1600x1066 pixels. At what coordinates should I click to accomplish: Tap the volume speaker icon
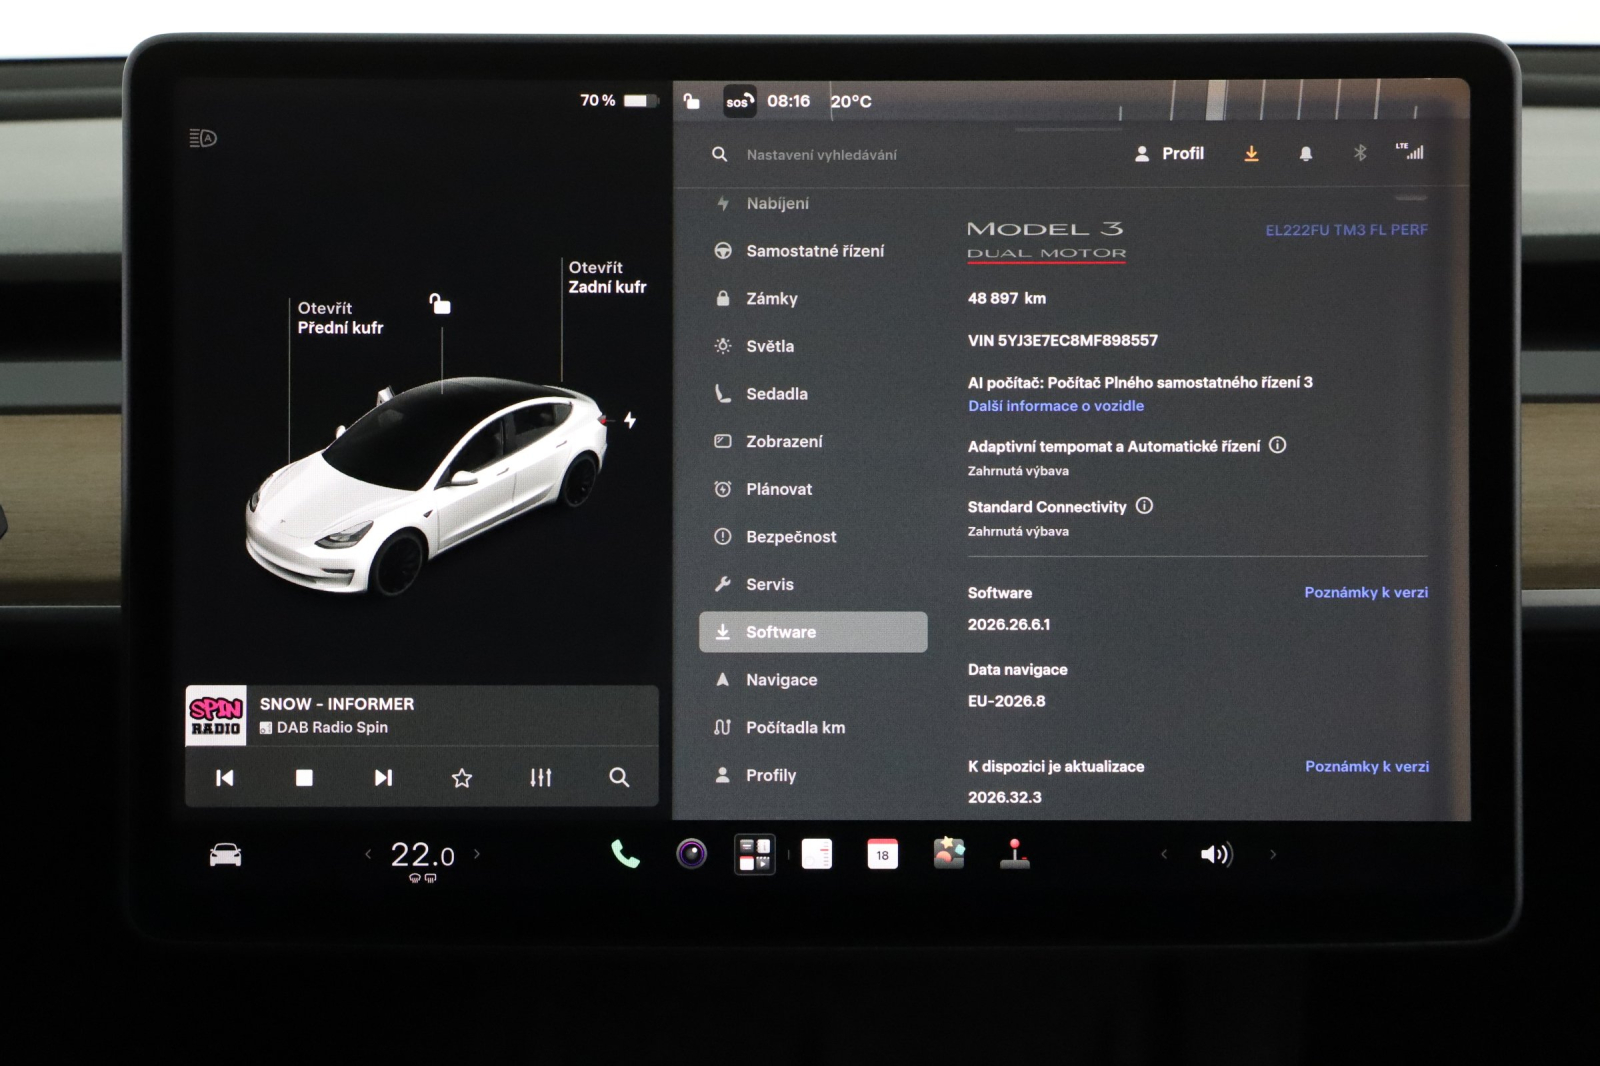pos(1216,854)
